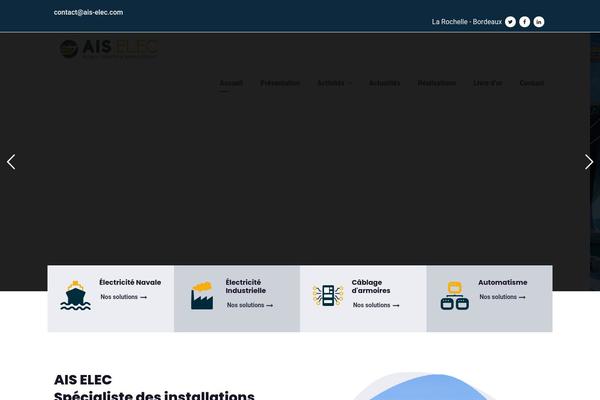The height and width of the screenshot is (400, 600).
Task: Go to next slide arrow
Action: [x=589, y=162]
